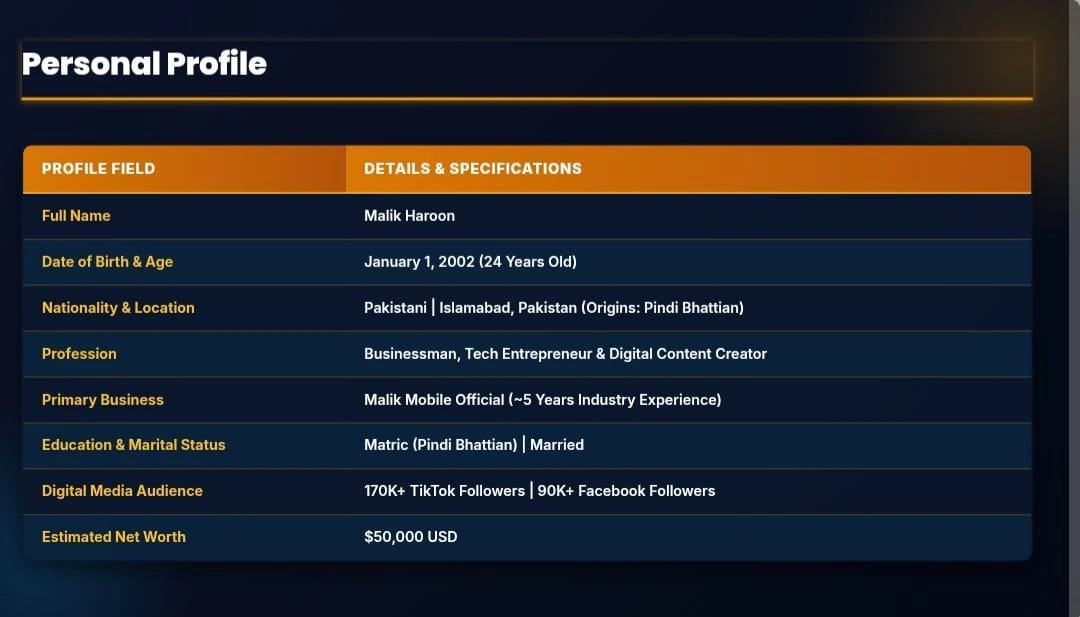Select the PROFILE FIELD column header
Image resolution: width=1080 pixels, height=617 pixels.
(98, 169)
